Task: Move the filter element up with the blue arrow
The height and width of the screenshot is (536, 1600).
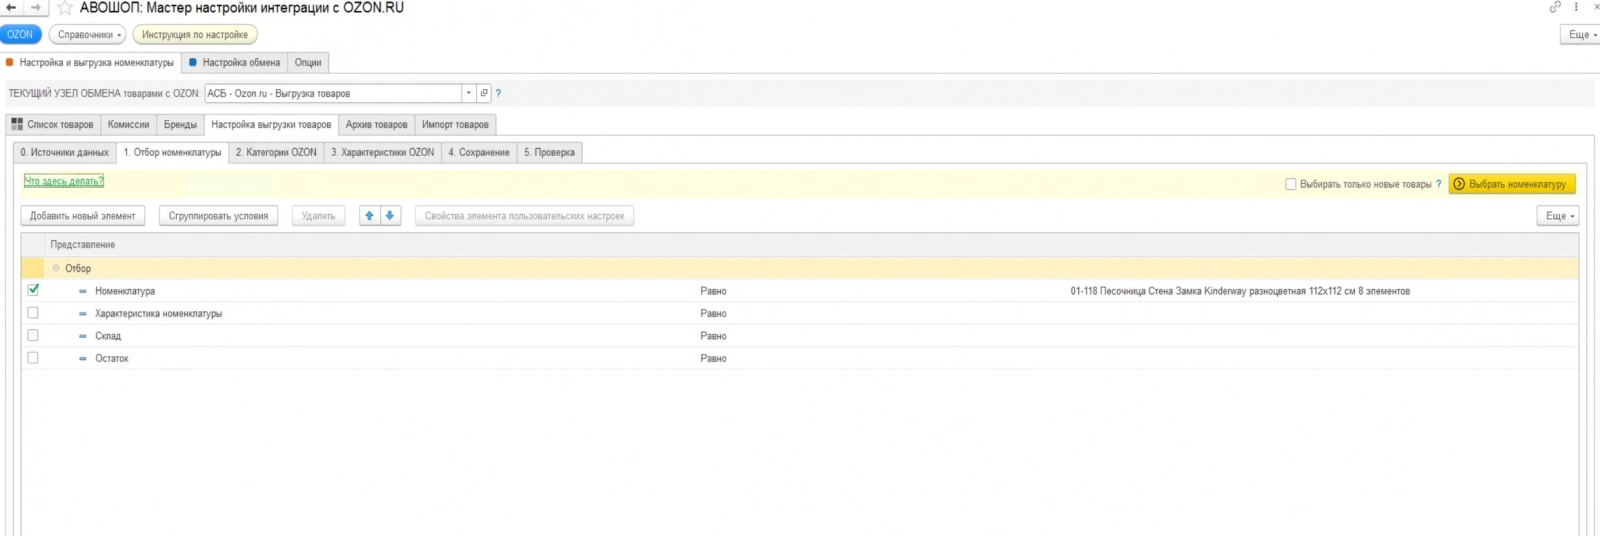Action: pyautogui.click(x=369, y=215)
